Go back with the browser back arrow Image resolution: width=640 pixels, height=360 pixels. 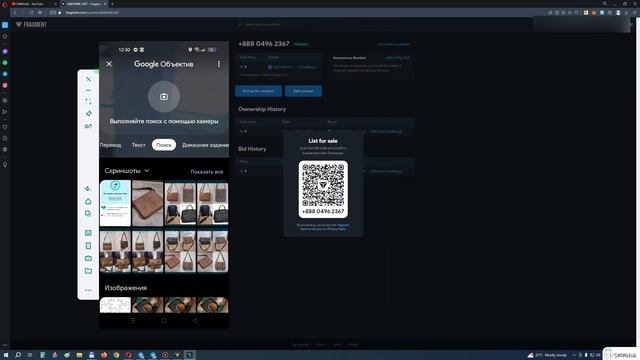(15, 13)
